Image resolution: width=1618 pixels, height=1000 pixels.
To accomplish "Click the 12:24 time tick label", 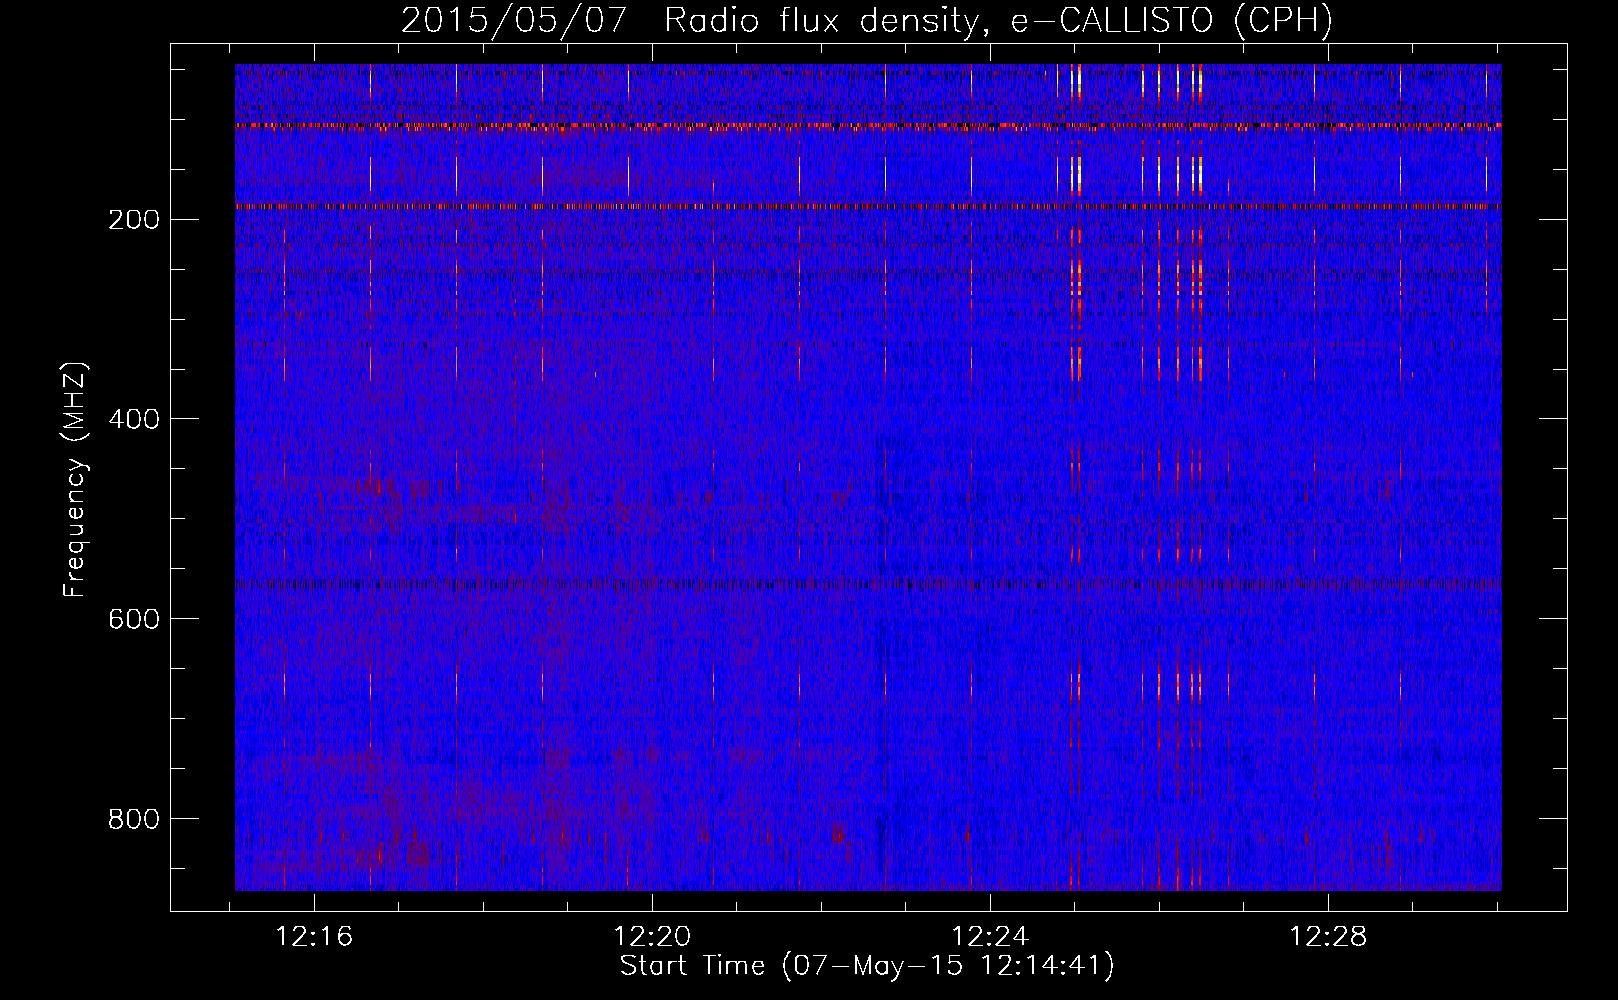I will (990, 937).
